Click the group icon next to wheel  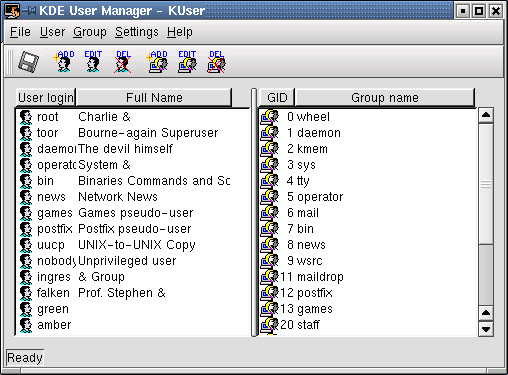pyautogui.click(x=269, y=117)
